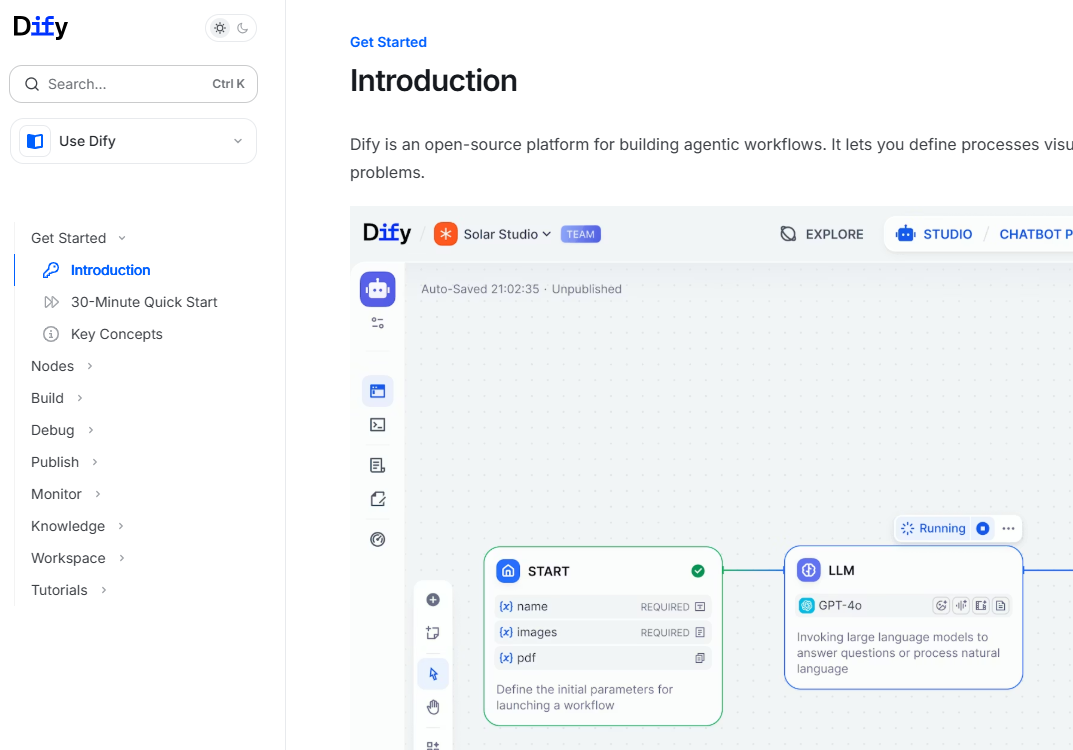Open the Key Concepts page
The height and width of the screenshot is (750, 1073).
(x=116, y=334)
